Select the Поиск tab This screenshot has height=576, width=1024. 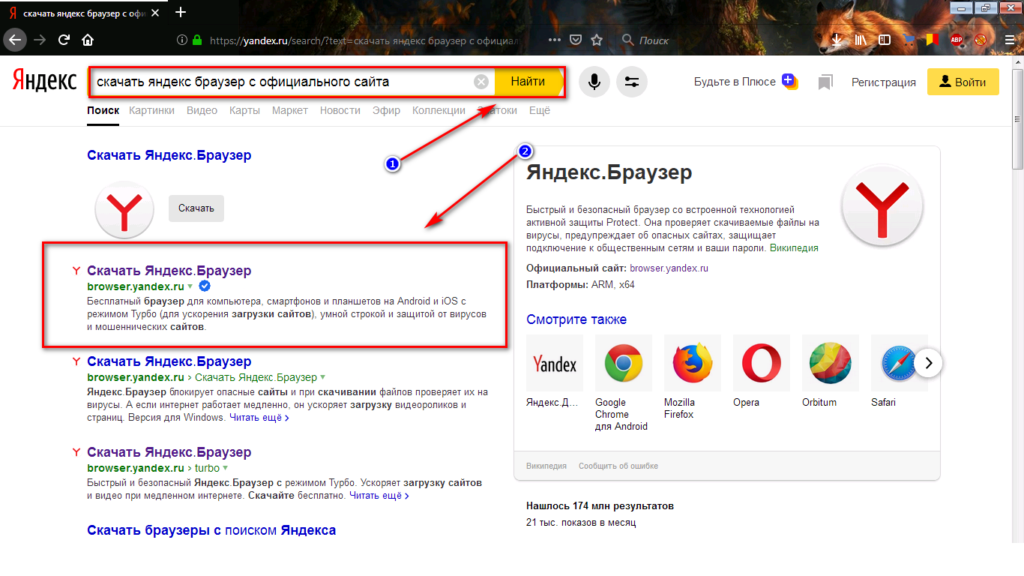click(x=103, y=110)
